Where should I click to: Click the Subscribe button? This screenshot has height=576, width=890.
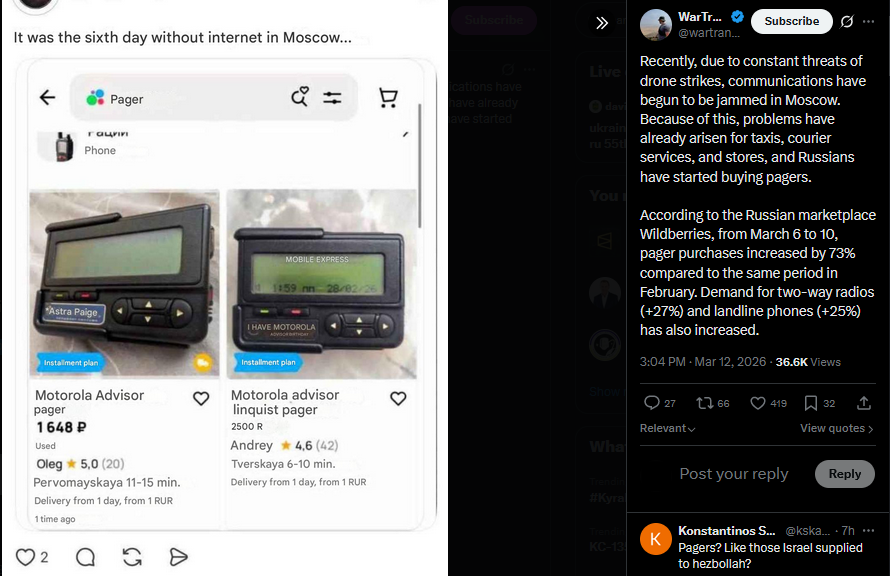pyautogui.click(x=792, y=22)
